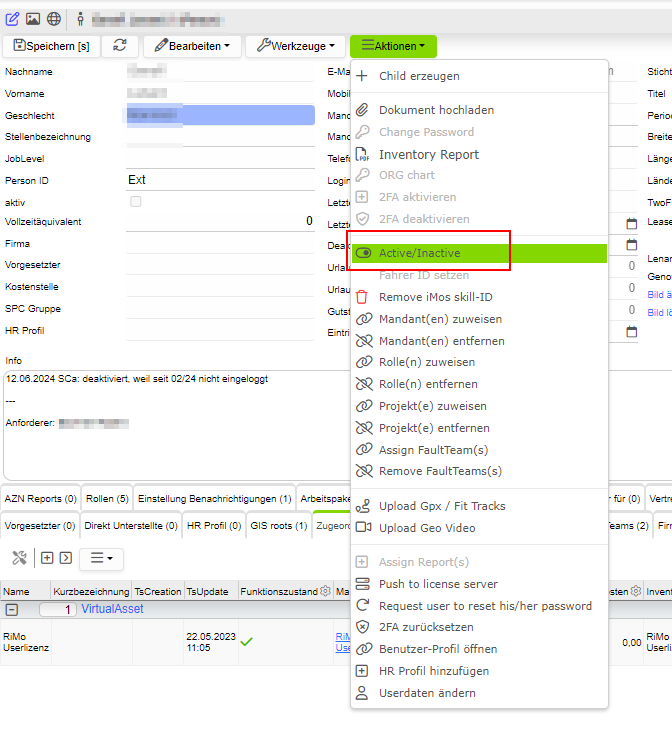Viewport: 672px width, 737px height.
Task: Click the Rolle(n) entfernen unlink icon
Action: (364, 384)
